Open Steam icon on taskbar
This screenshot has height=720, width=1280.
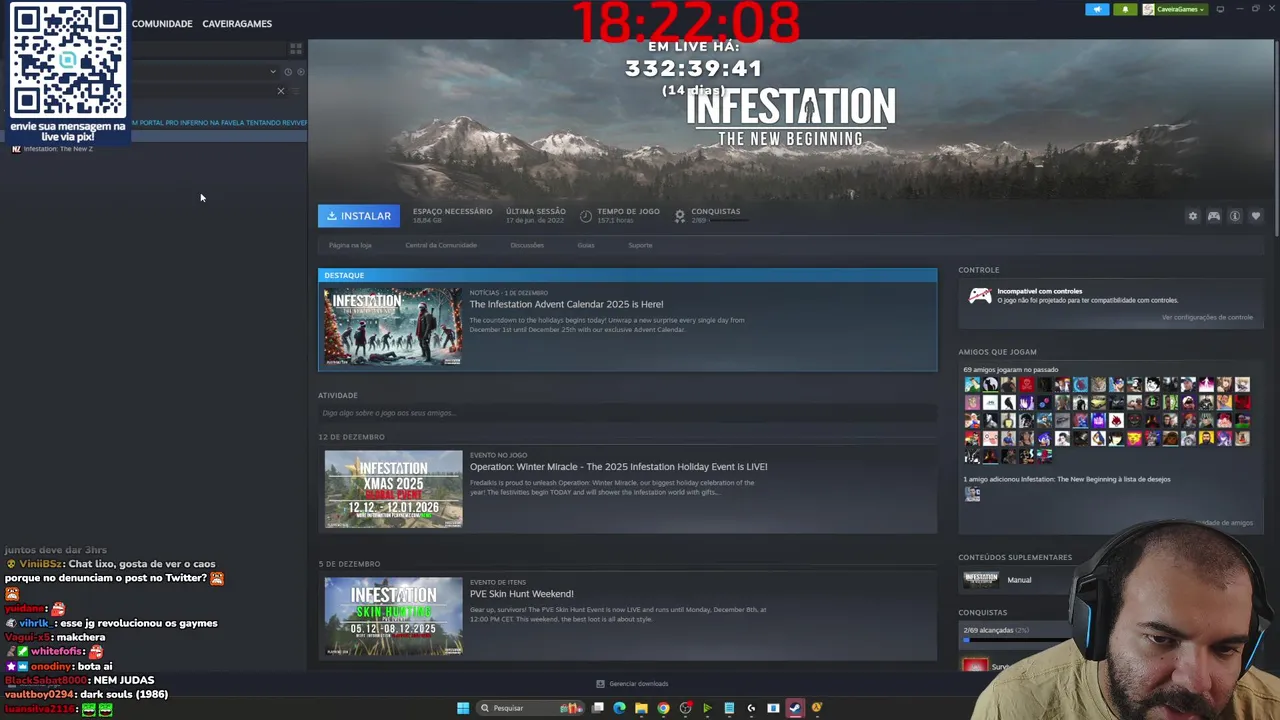coord(795,708)
